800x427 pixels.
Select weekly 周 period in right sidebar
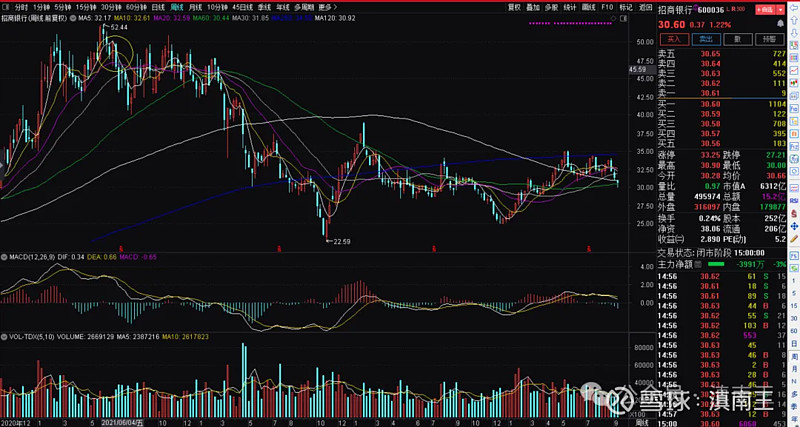coord(793,357)
